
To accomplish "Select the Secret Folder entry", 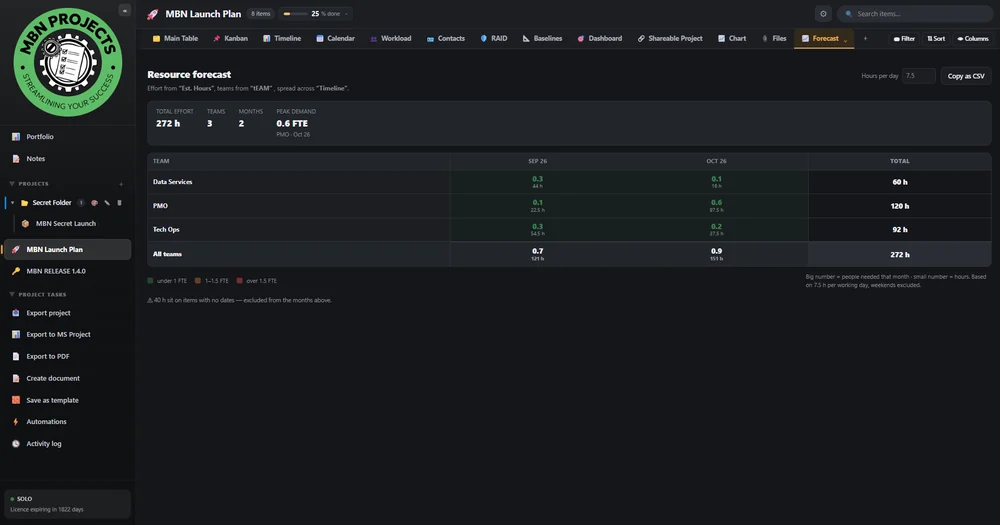I will click(52, 203).
